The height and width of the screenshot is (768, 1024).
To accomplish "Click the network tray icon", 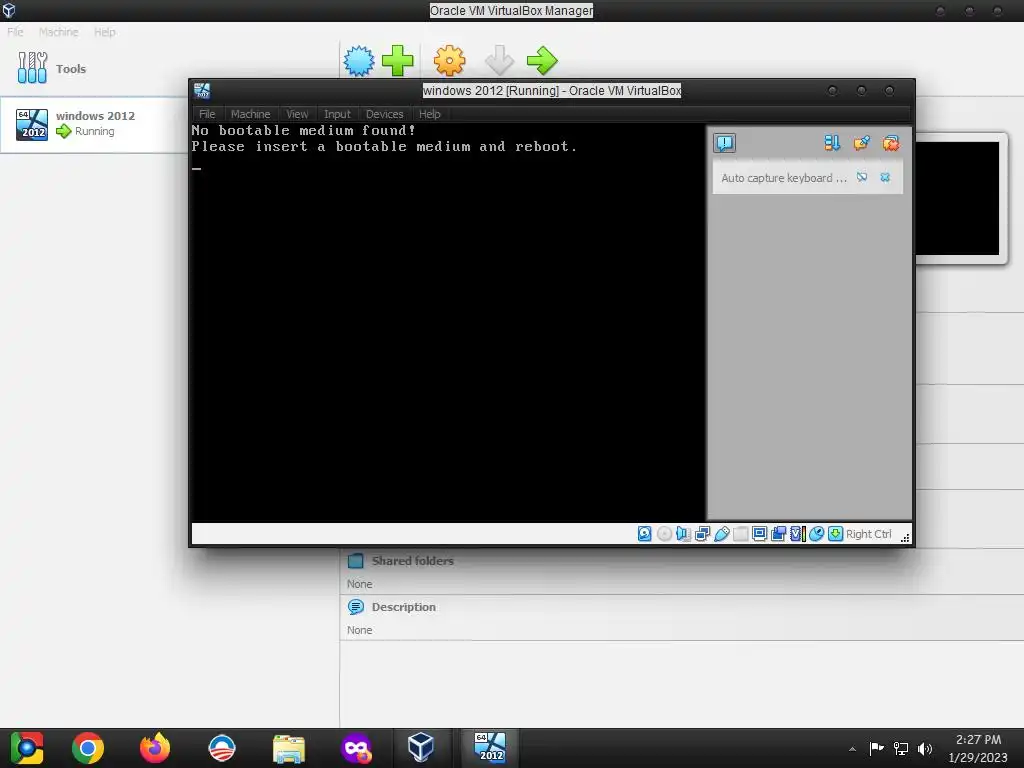I will 901,748.
